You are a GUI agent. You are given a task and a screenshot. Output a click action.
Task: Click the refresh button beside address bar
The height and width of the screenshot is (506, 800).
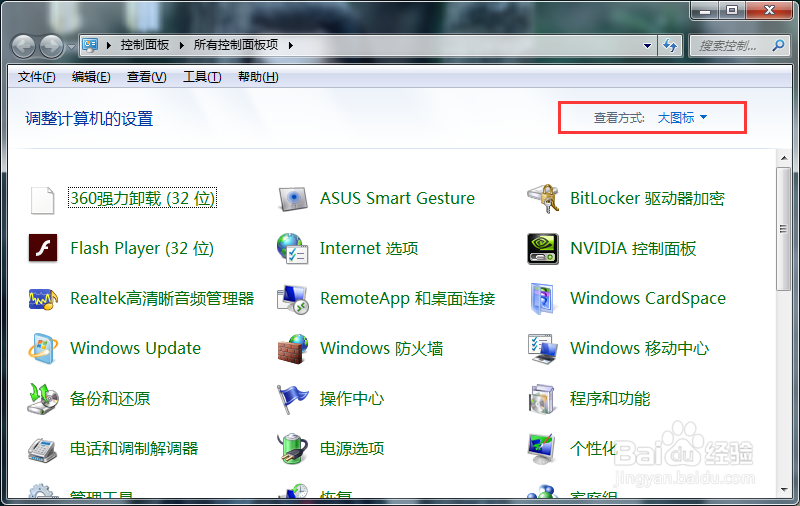pyautogui.click(x=670, y=45)
